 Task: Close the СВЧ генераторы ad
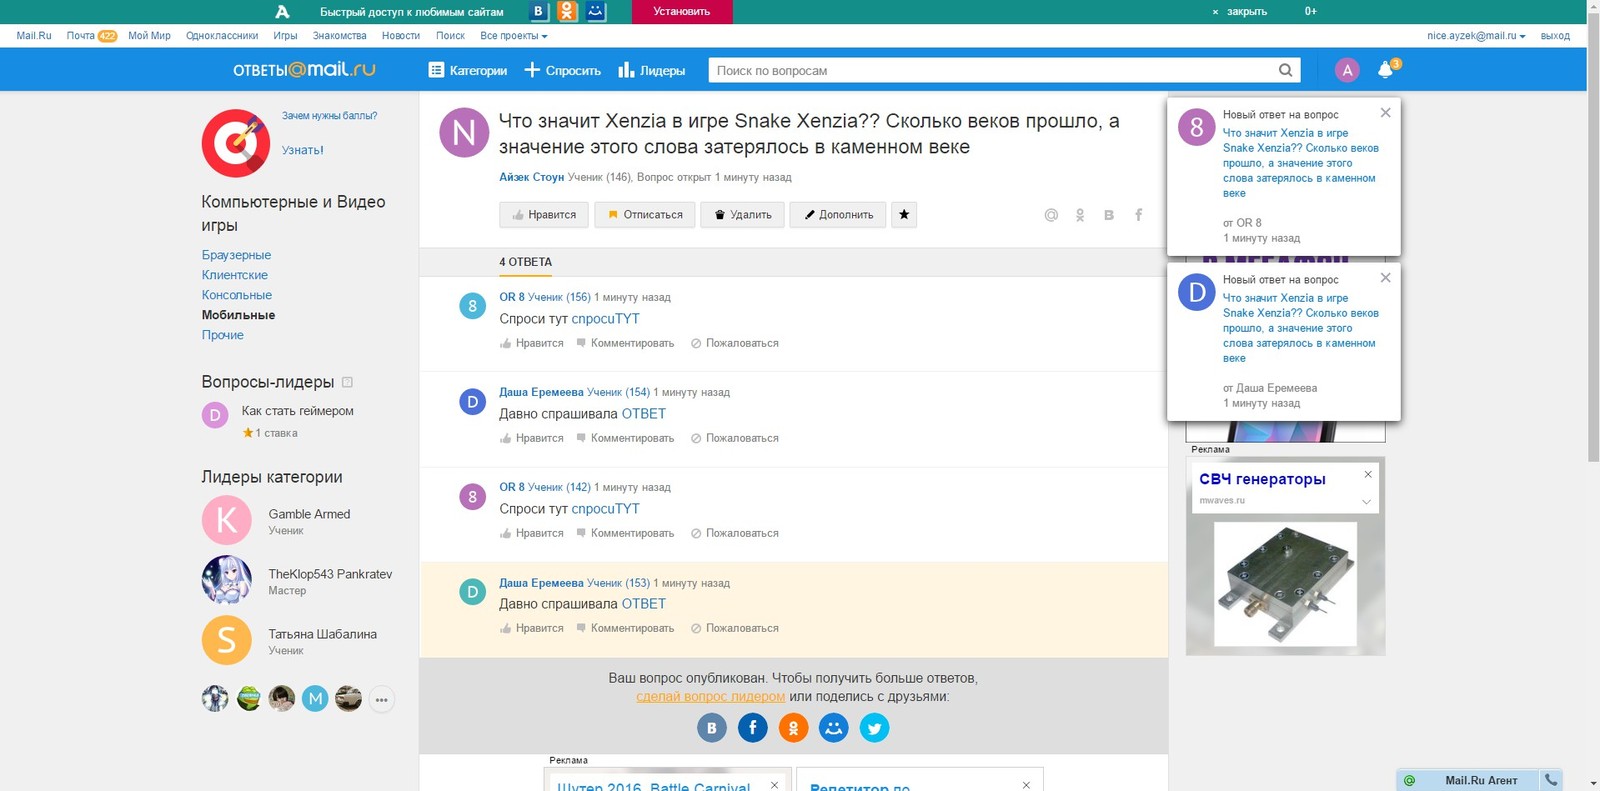tap(1368, 475)
